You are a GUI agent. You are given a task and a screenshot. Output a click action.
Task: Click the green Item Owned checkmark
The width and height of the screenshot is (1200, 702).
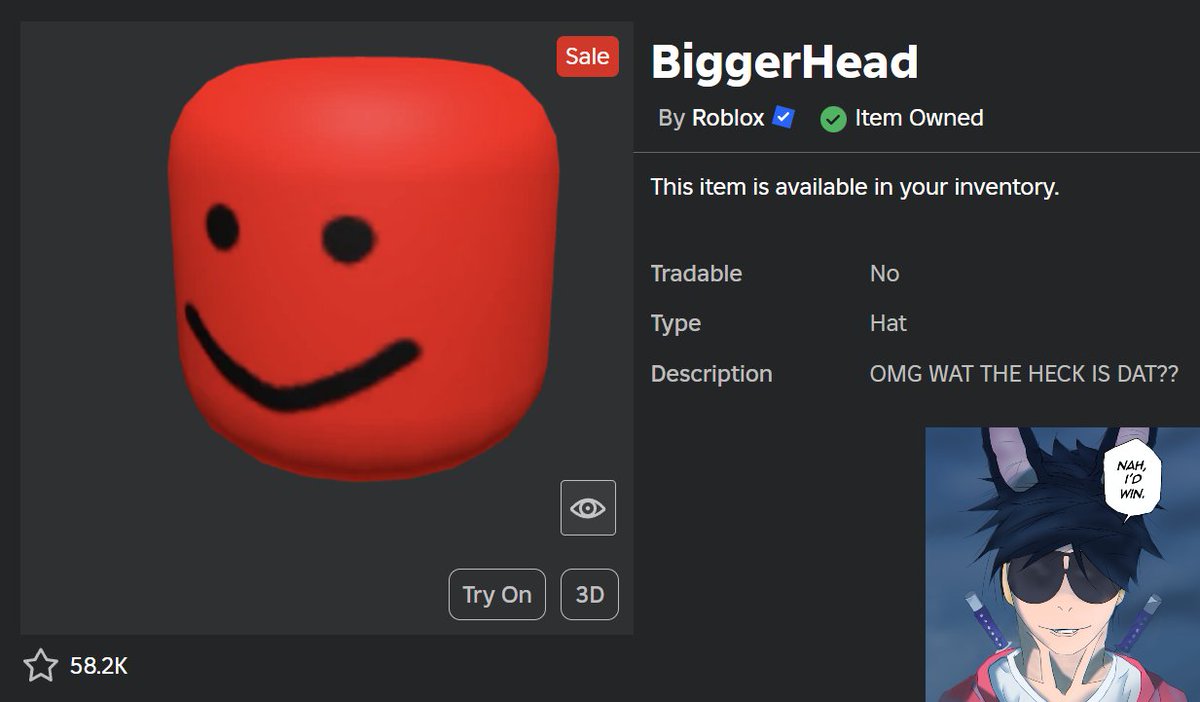(x=833, y=119)
